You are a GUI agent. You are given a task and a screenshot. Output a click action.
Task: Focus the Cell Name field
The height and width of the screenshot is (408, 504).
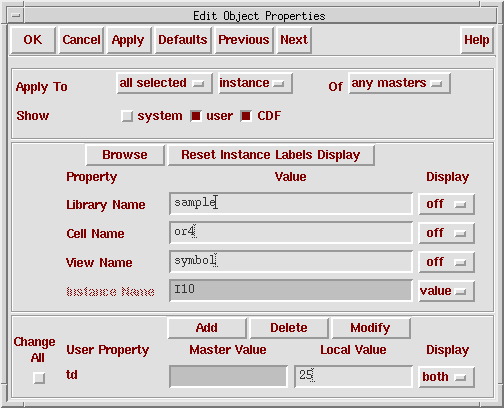click(291, 232)
